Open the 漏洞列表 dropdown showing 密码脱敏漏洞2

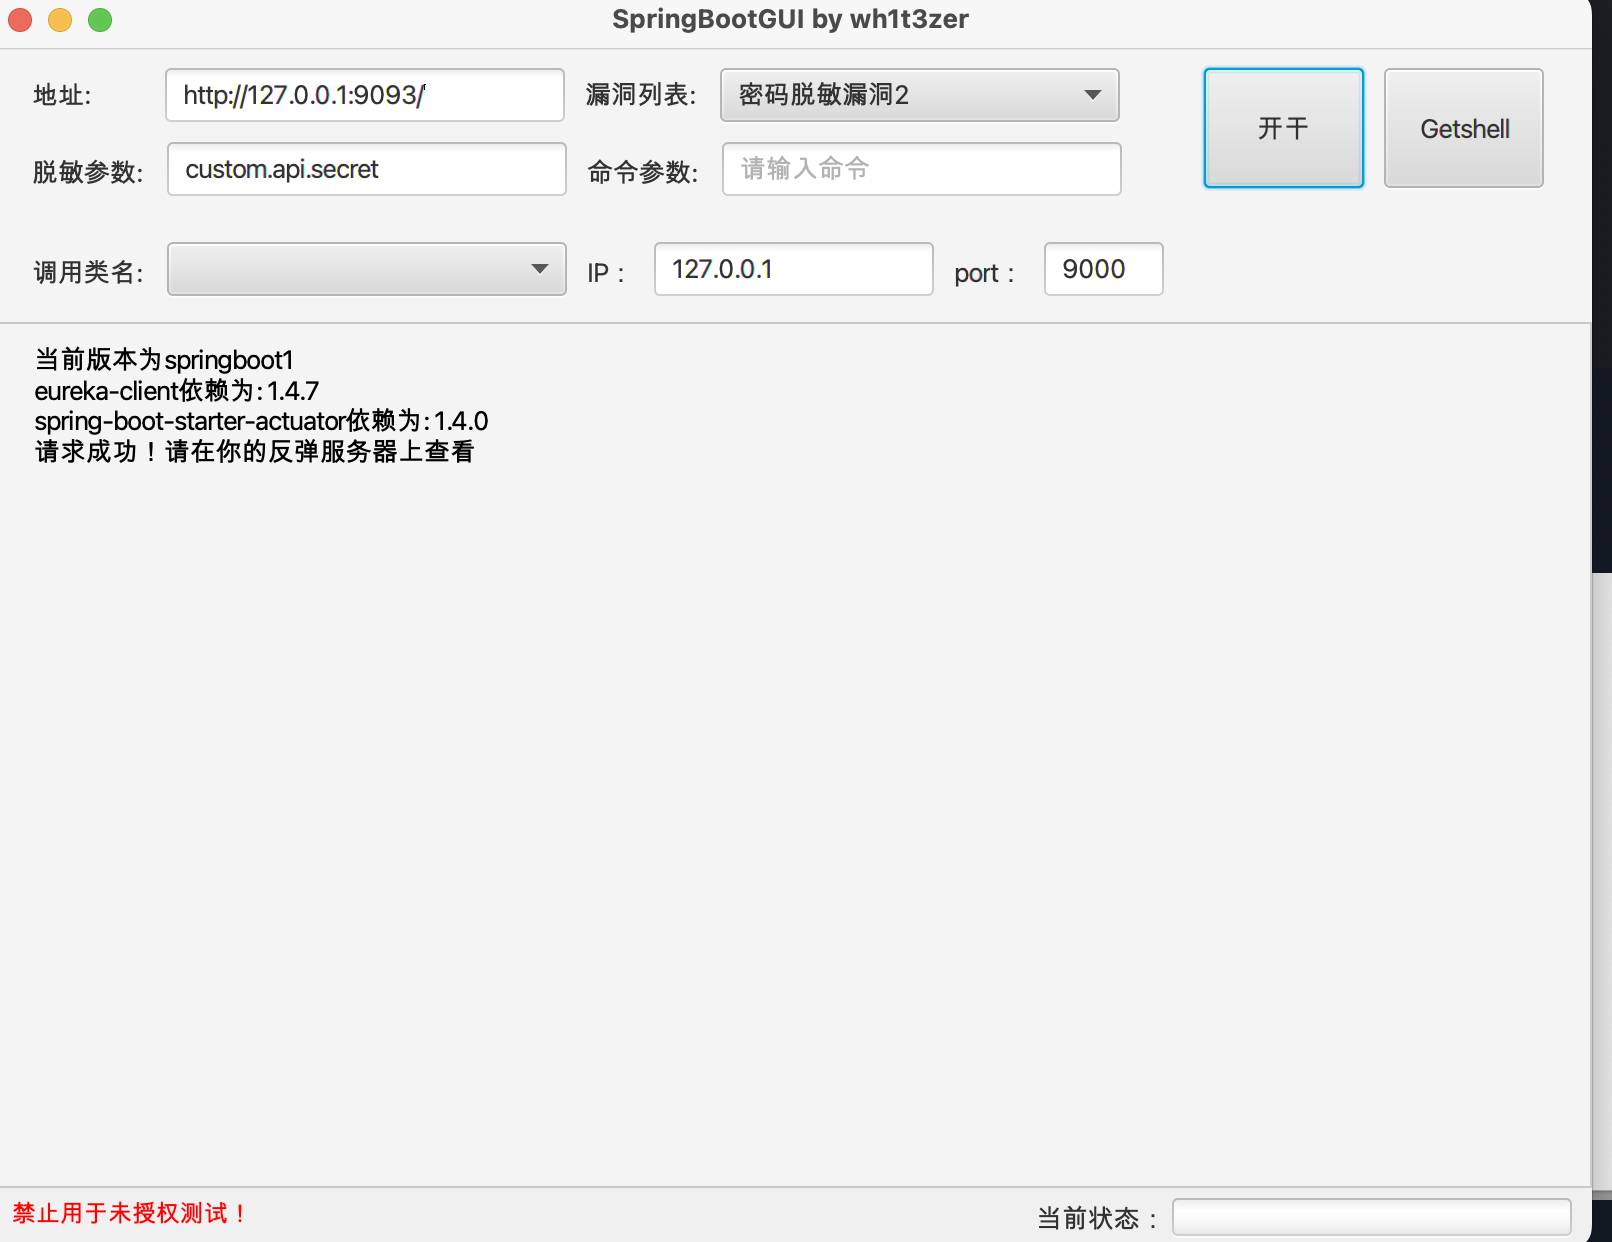pyautogui.click(x=920, y=95)
